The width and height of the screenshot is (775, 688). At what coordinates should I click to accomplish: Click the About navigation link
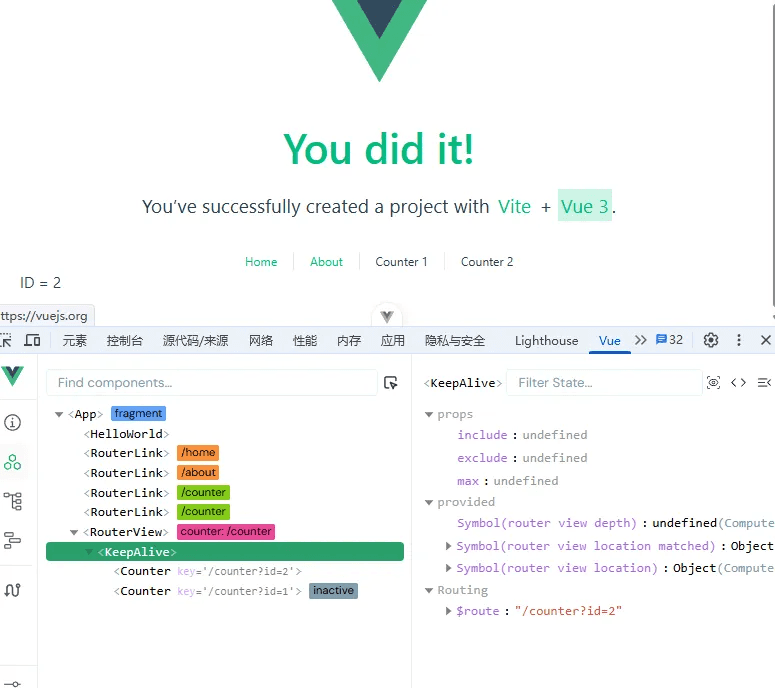tap(326, 262)
